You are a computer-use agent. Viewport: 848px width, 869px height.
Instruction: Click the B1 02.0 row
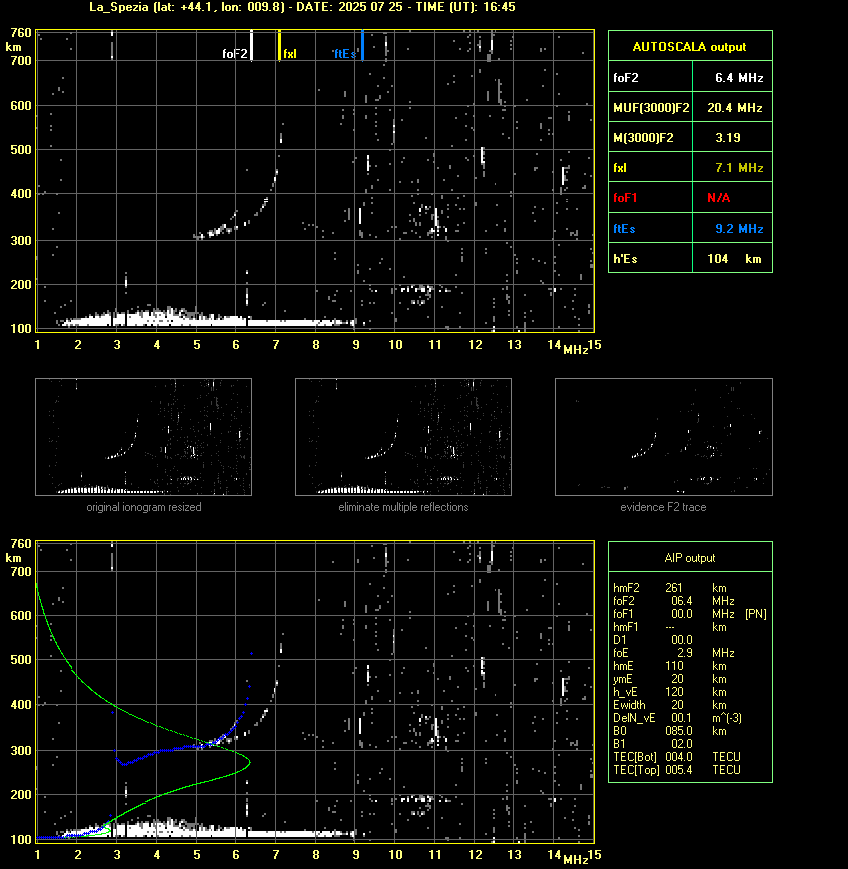point(653,743)
